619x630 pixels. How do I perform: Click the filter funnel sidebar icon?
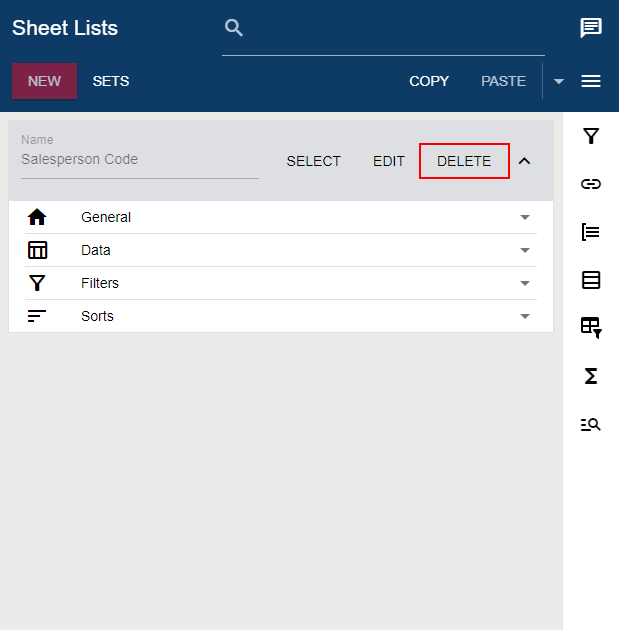pos(590,136)
